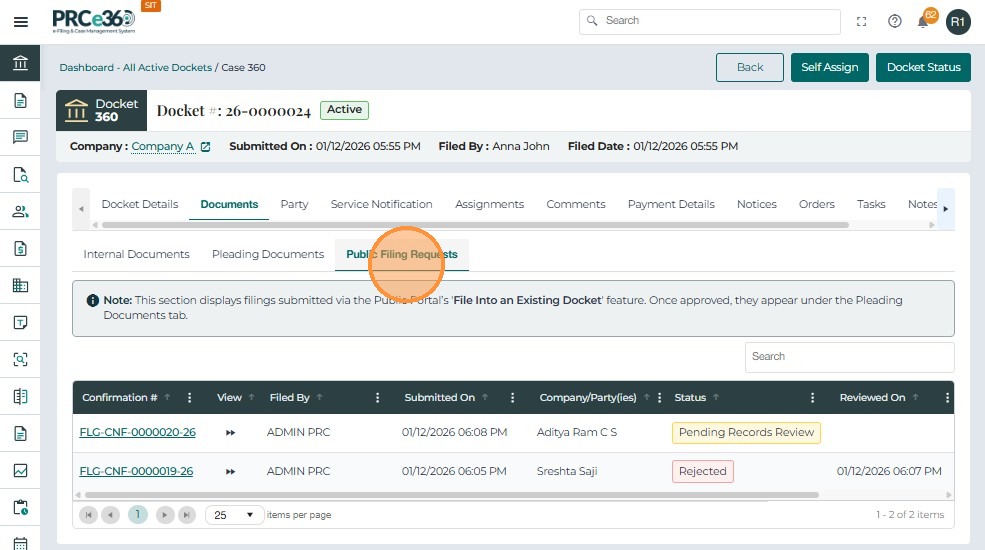The width and height of the screenshot is (985, 550).
Task: Click the Self Assign button
Action: (829, 67)
